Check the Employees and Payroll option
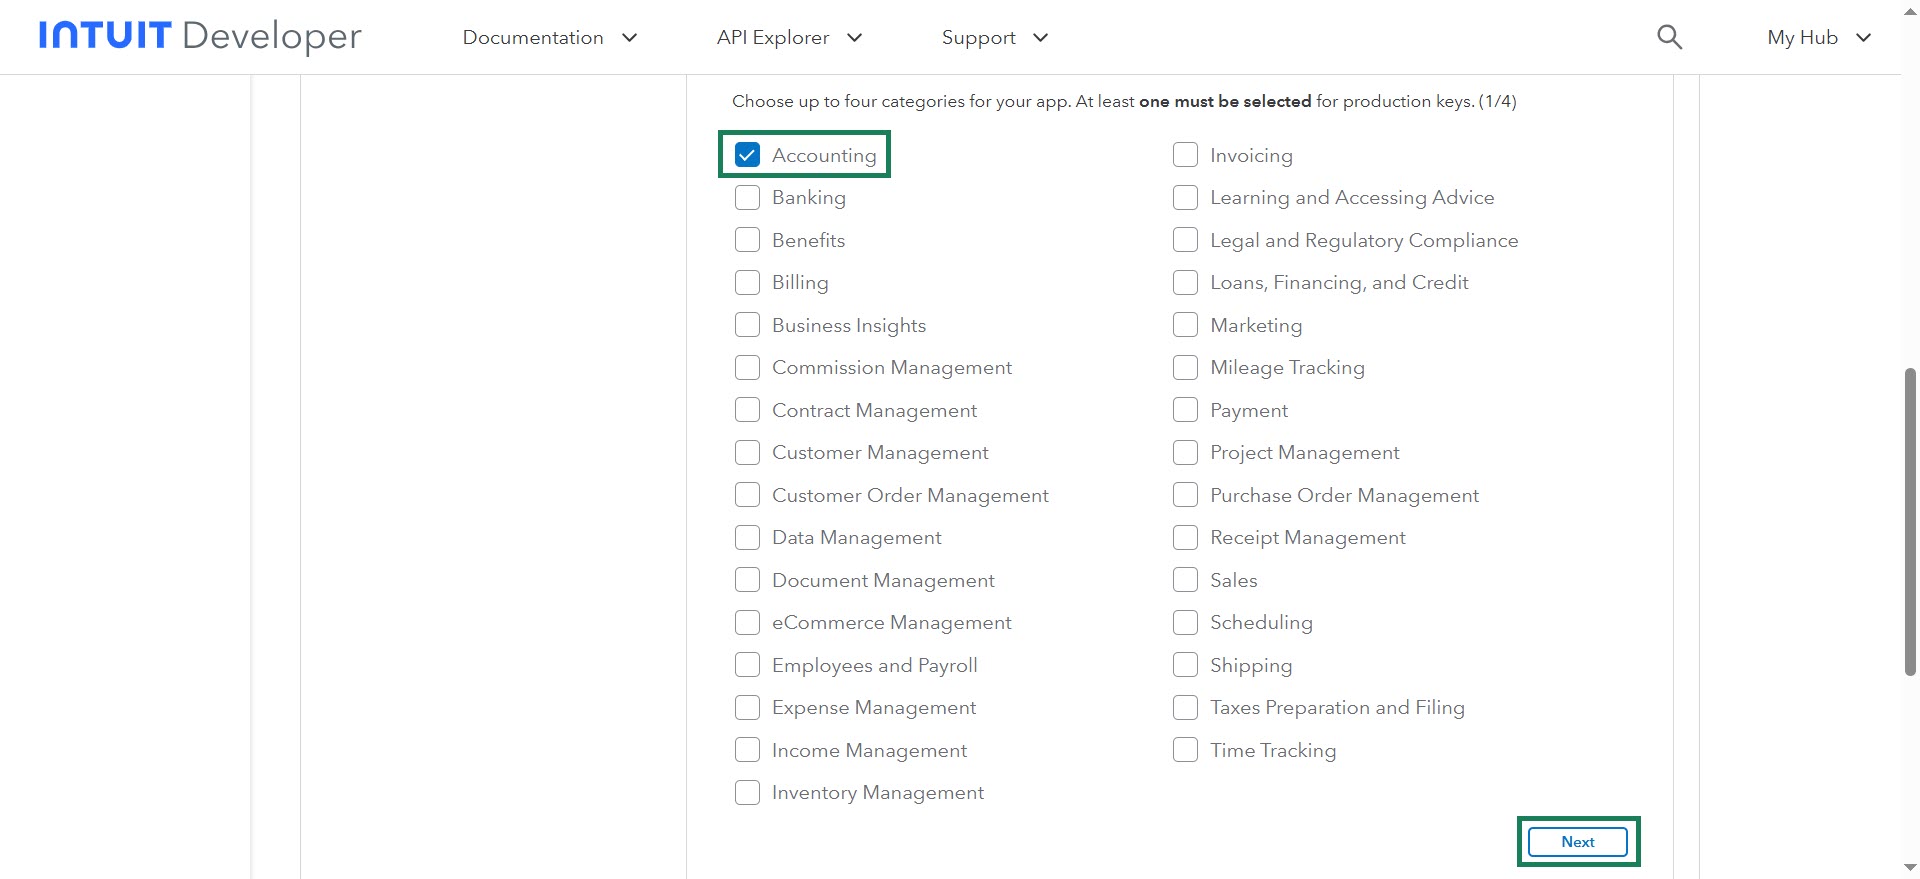1920x879 pixels. click(x=747, y=665)
